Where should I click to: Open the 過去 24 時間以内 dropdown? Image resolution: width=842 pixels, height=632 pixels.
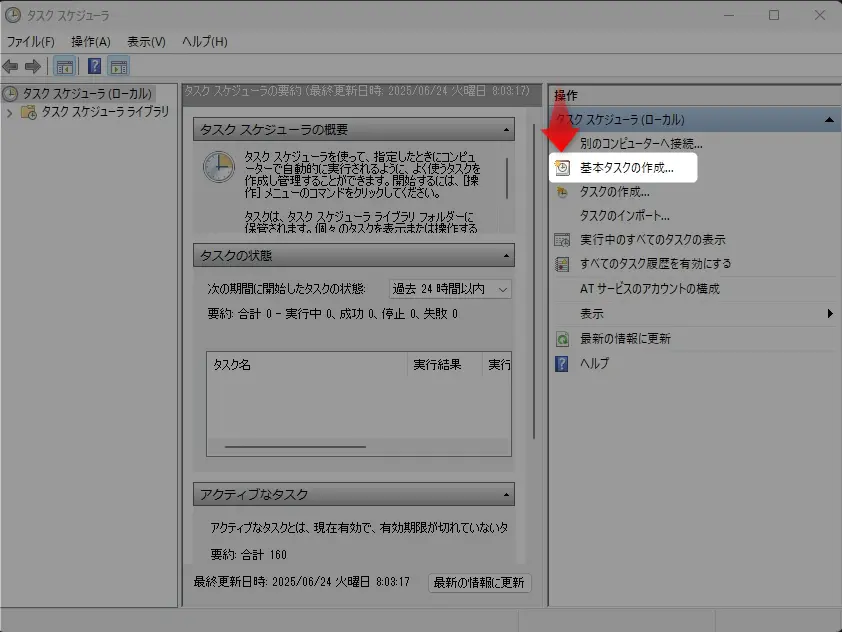click(x=450, y=288)
